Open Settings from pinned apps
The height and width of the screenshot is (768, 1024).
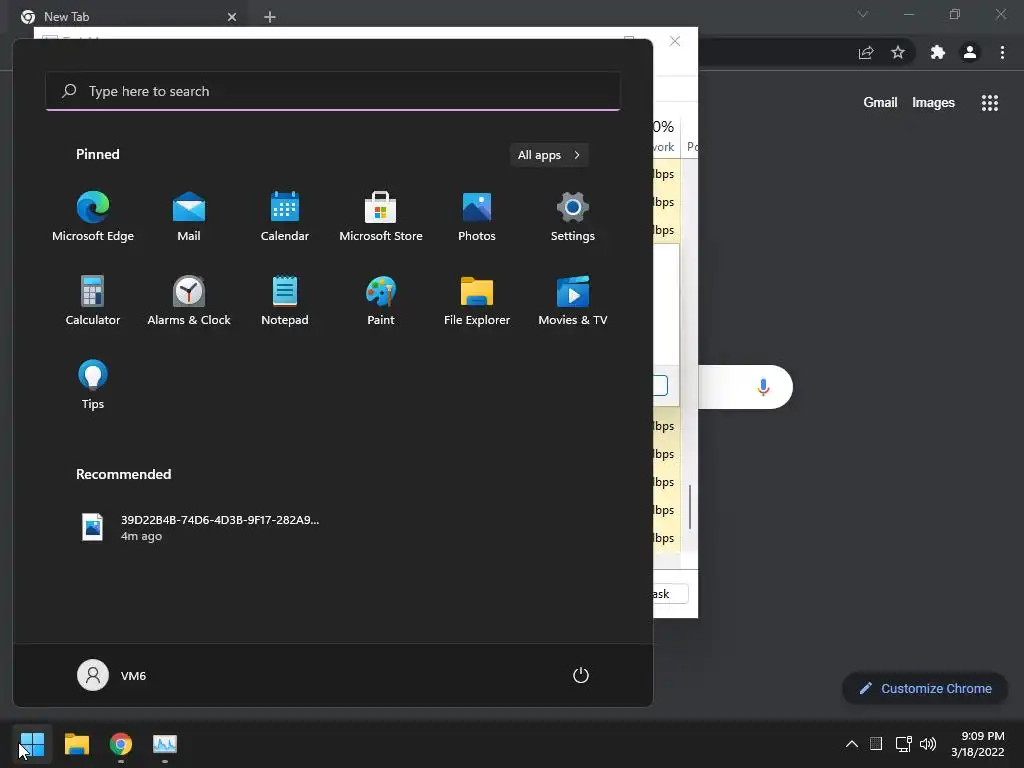tap(573, 217)
